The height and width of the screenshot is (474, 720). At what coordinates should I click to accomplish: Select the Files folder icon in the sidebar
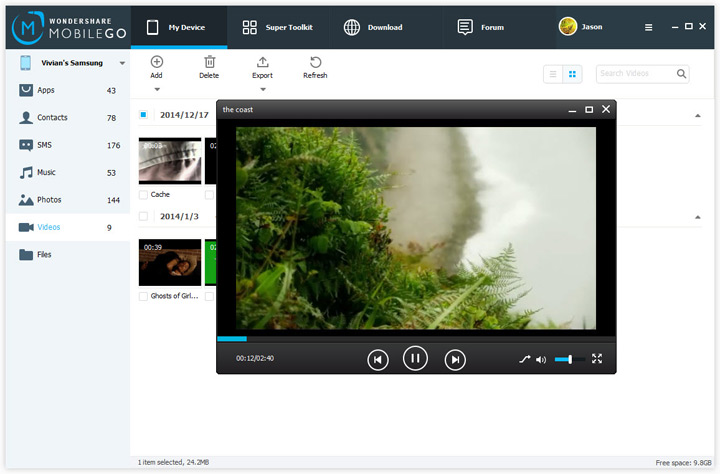pyautogui.click(x=26, y=254)
